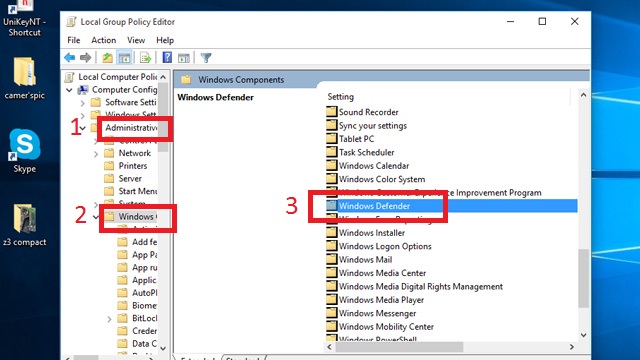Select Local Computer Policy root node
The width and height of the screenshot is (640, 360).
pyautogui.click(x=118, y=77)
